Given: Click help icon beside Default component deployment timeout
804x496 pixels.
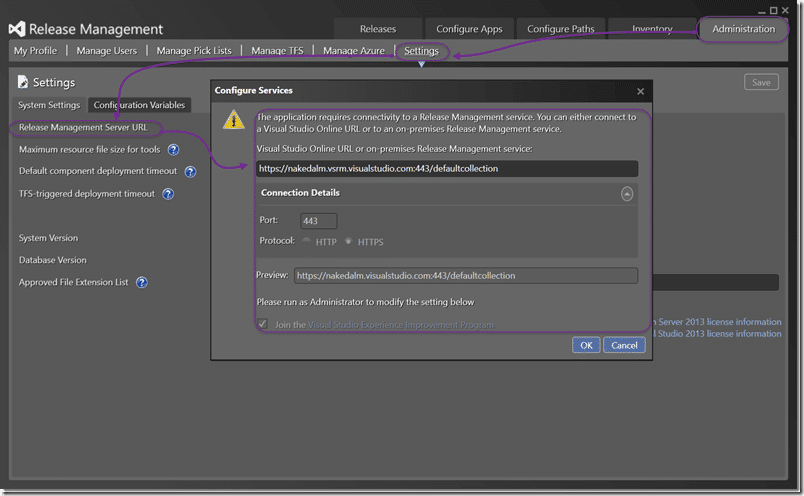Looking at the screenshot, I should coord(190,172).
